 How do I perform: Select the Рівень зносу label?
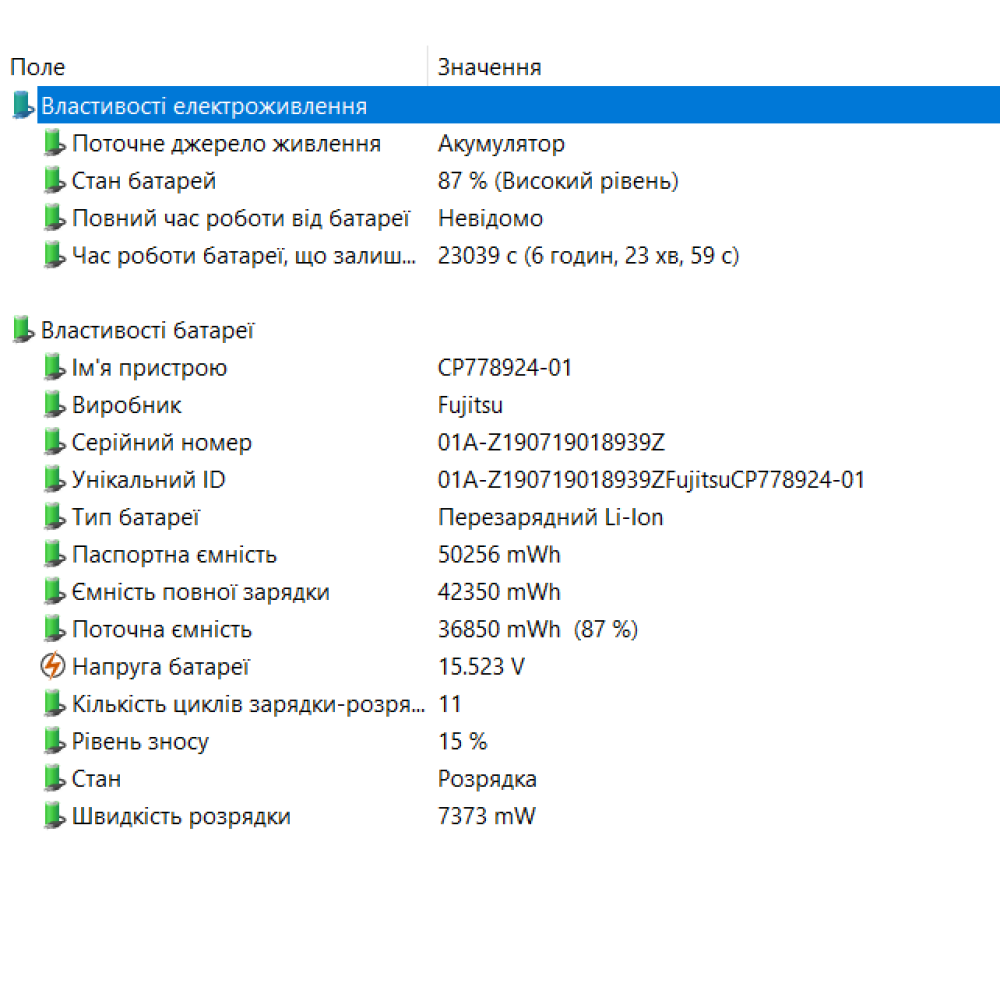140,742
